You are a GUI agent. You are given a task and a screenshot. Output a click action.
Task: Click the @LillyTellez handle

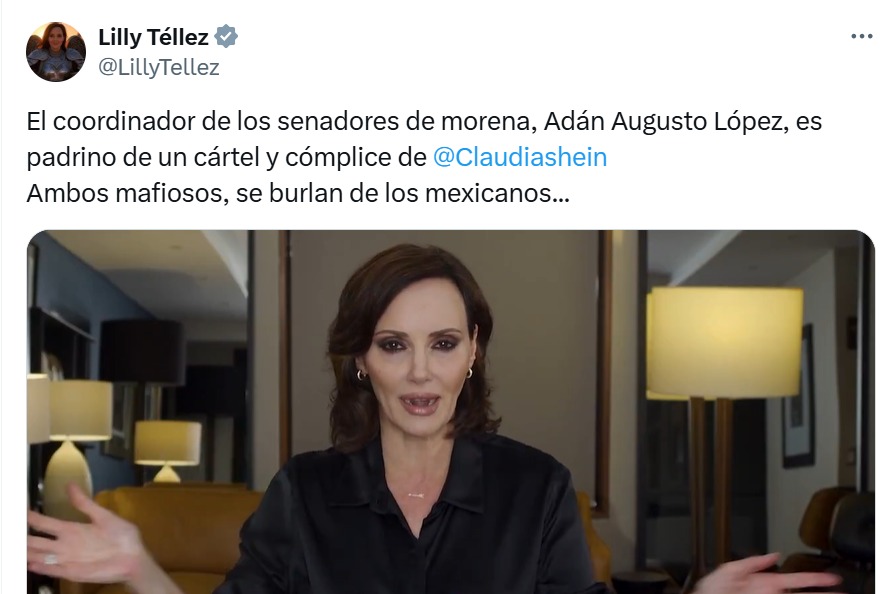tap(159, 67)
